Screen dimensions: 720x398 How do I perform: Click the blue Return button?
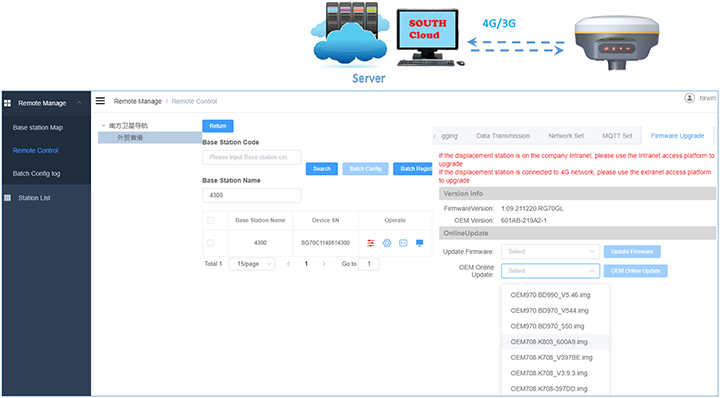(218, 126)
